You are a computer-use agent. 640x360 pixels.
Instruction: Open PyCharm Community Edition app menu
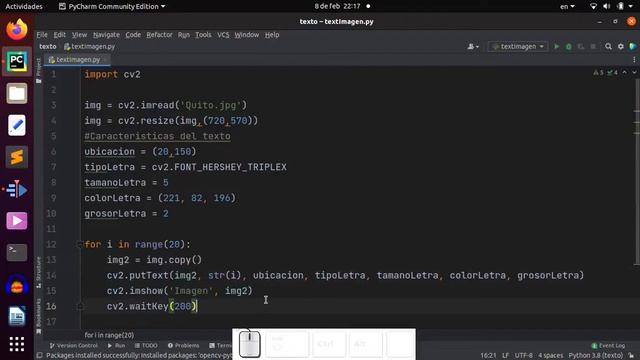point(112,7)
